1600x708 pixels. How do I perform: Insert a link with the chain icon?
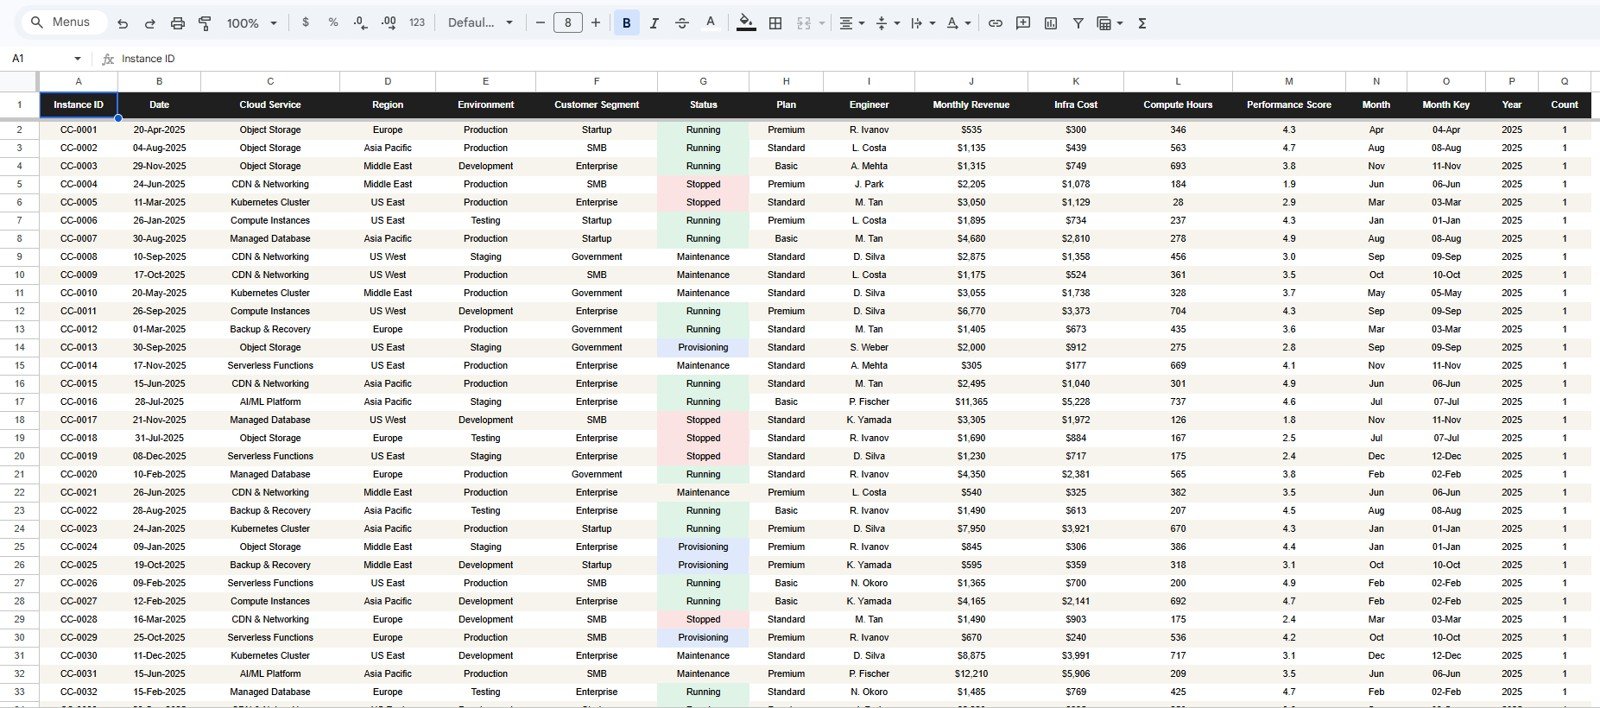click(995, 22)
